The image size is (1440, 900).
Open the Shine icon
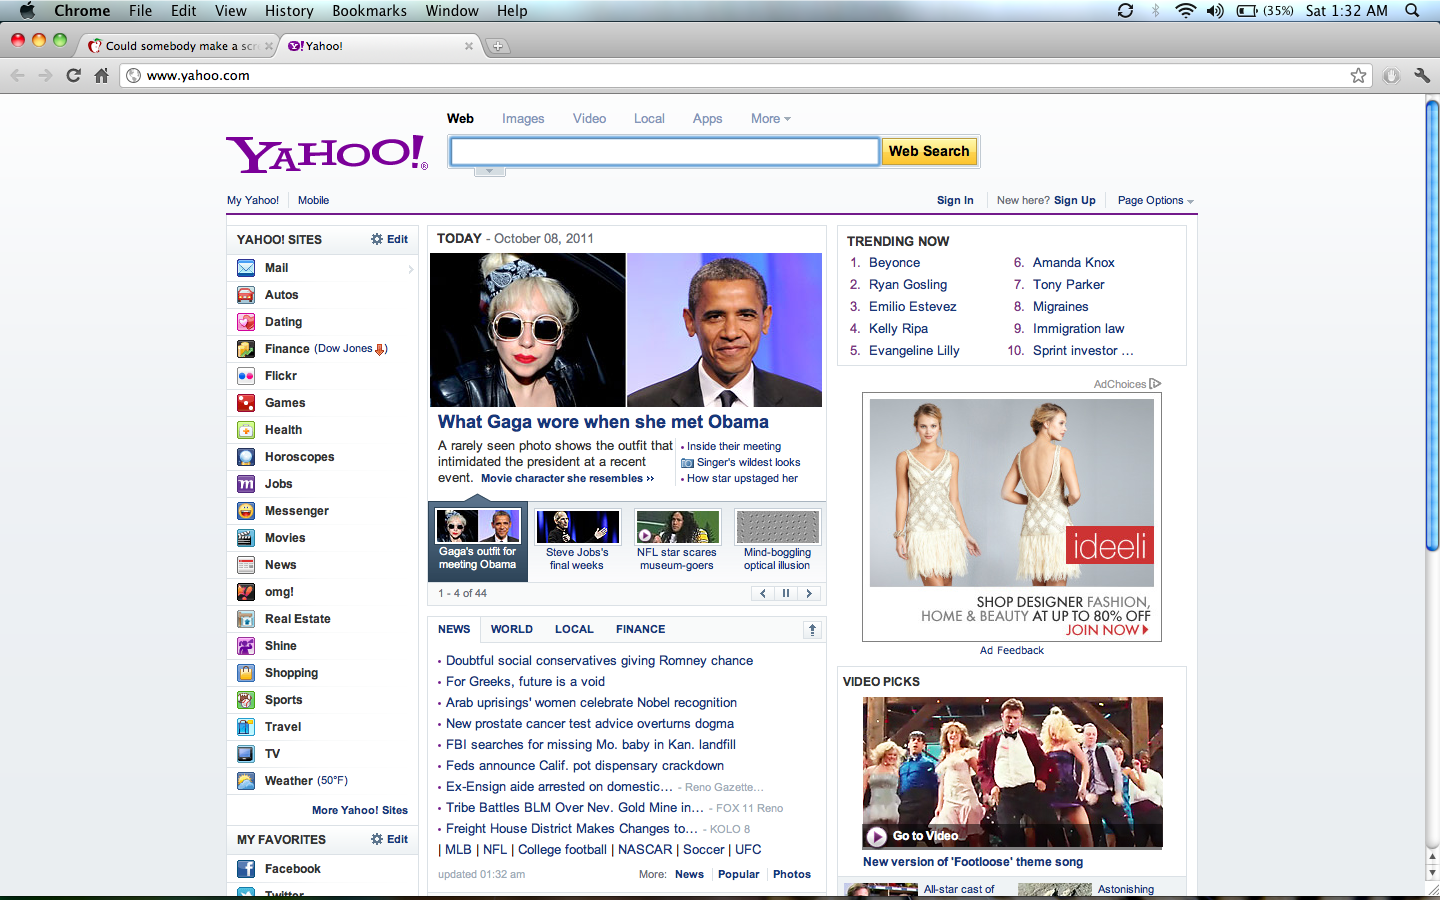pos(246,646)
